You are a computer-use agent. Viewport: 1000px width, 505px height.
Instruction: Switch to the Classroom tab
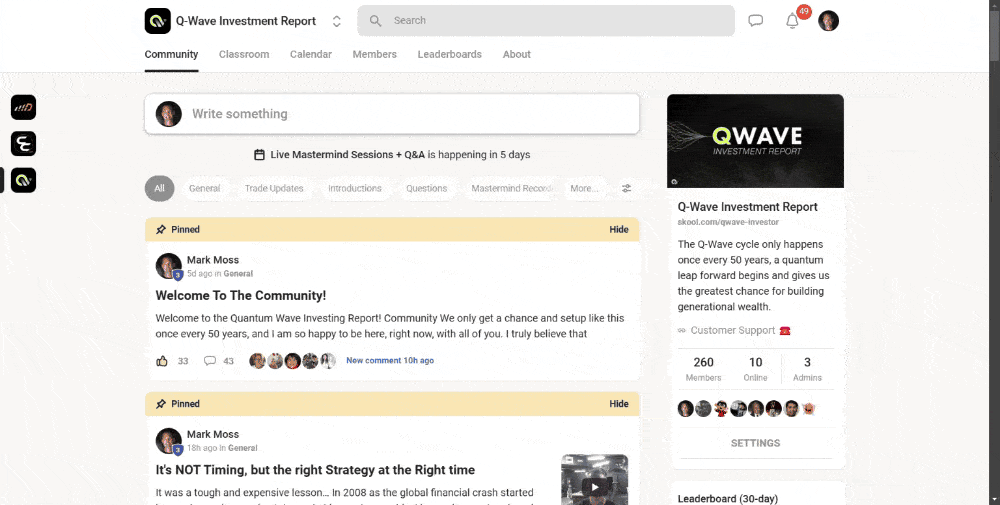(244, 54)
